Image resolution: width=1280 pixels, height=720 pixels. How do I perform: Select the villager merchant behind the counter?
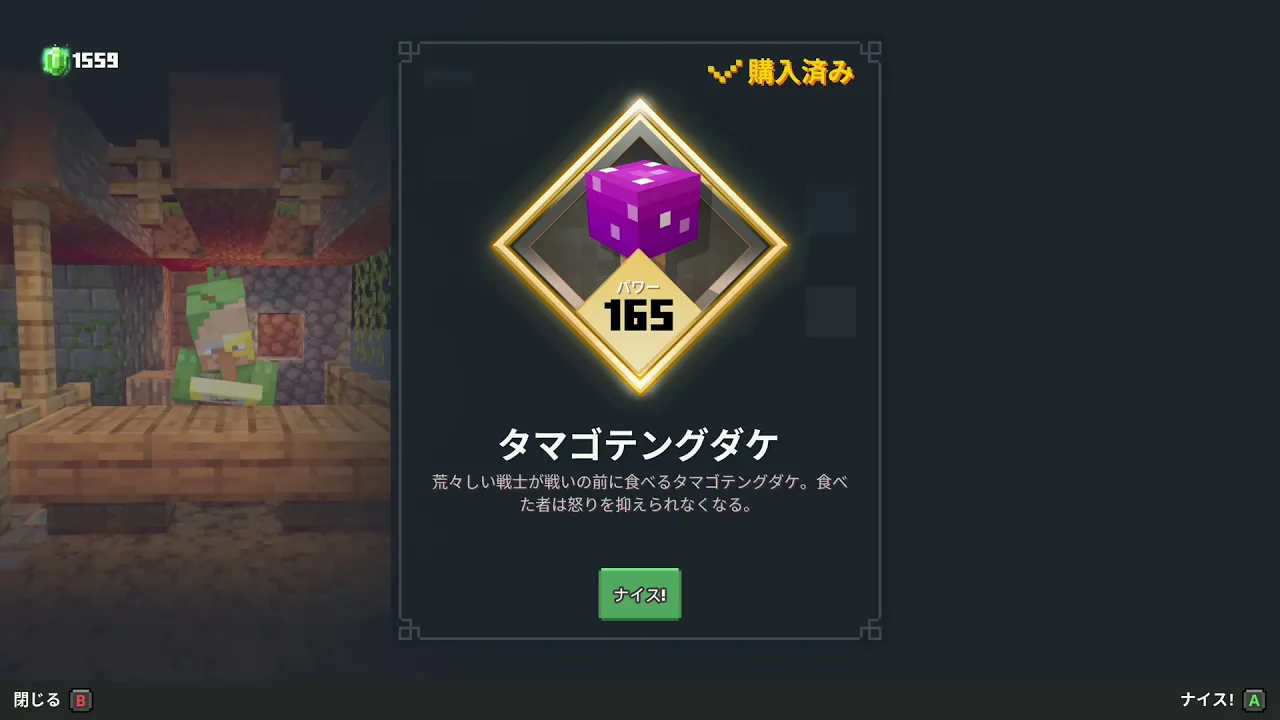click(x=224, y=338)
